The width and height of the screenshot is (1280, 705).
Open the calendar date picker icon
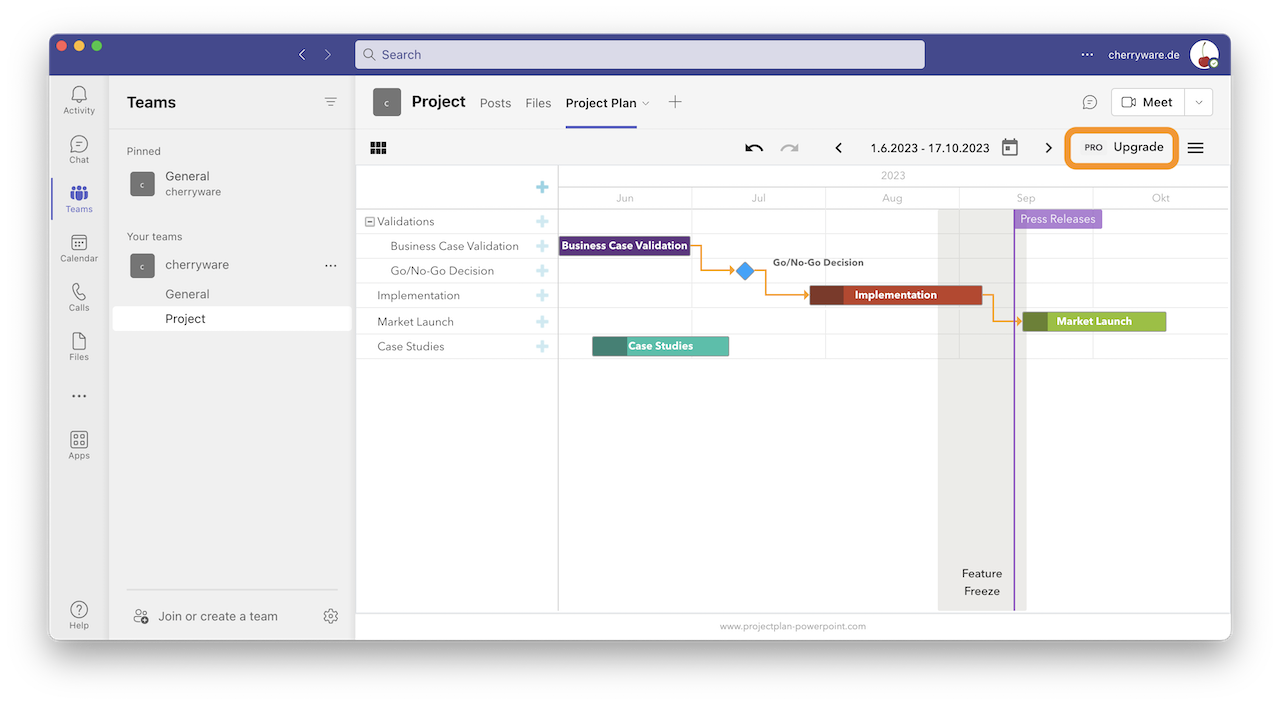tap(1010, 148)
